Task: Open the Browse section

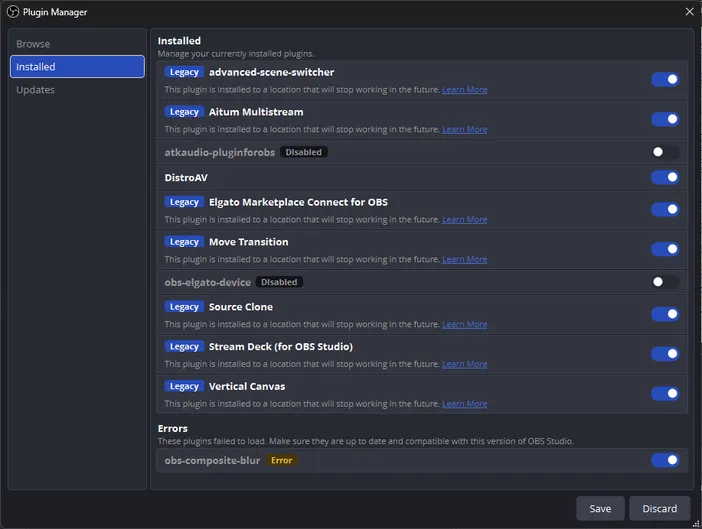Action: [x=77, y=44]
